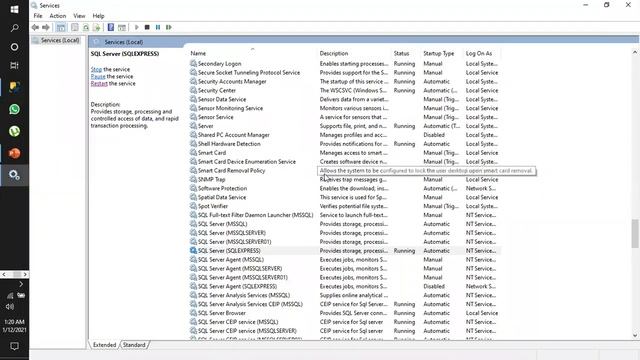Select Smart Card Device Enumeration Service
The height and width of the screenshot is (360, 640).
[247, 162]
